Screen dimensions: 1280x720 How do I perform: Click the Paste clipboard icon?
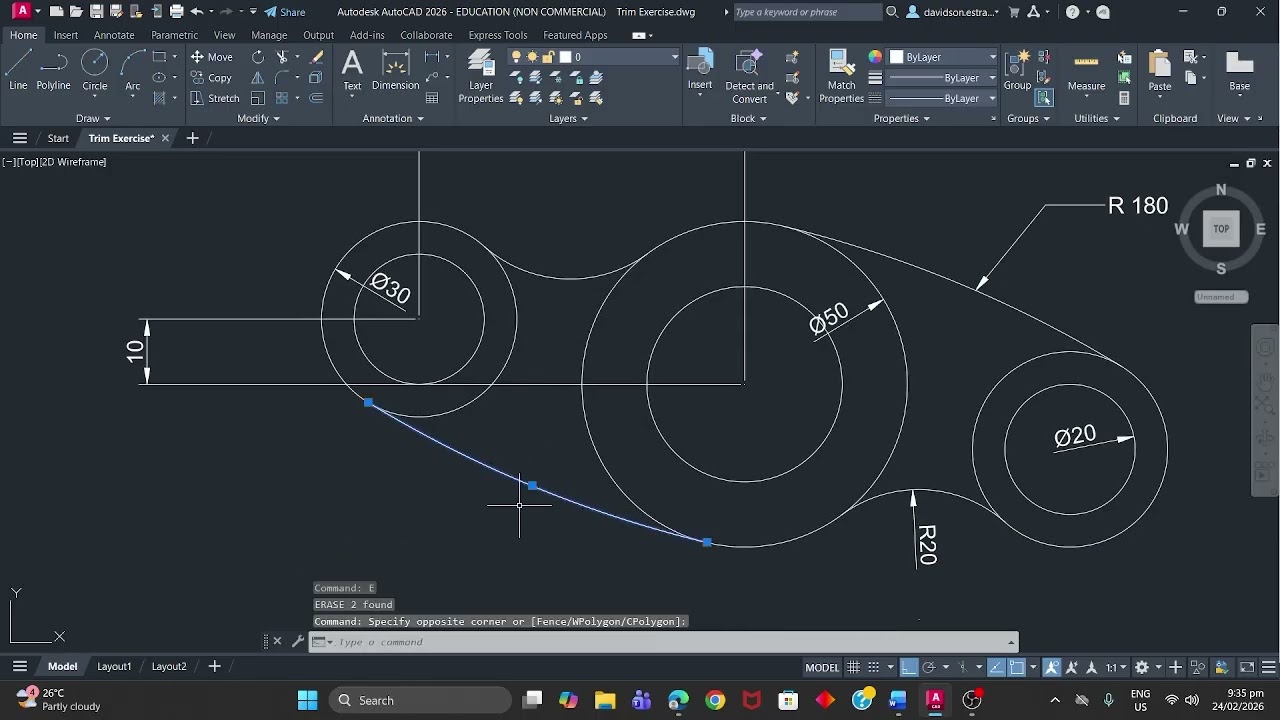1160,70
